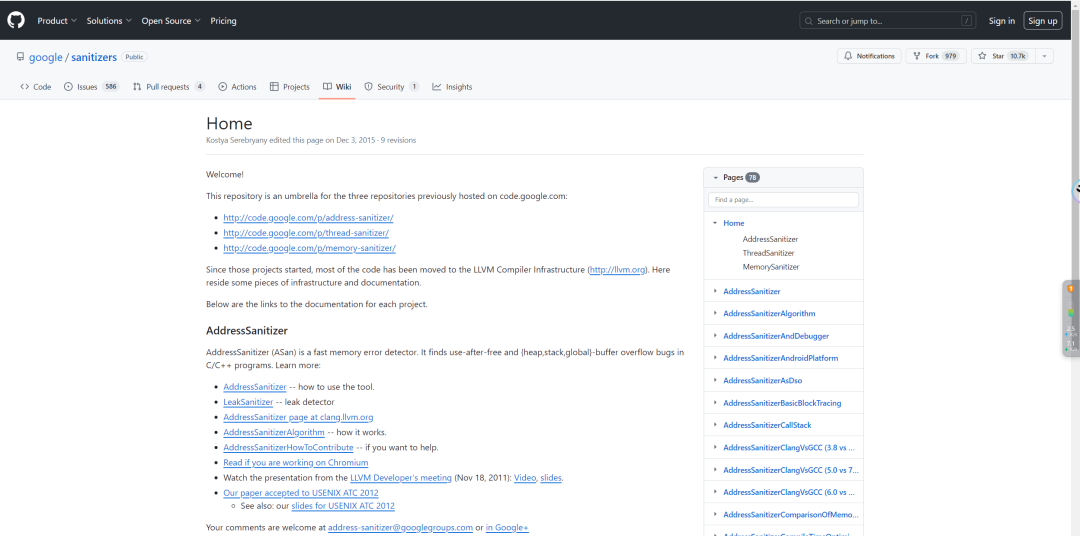Open AddressSanitizerClangVsGCC (5.0 vs 7 page
The image size is (1080, 536).
pos(791,470)
